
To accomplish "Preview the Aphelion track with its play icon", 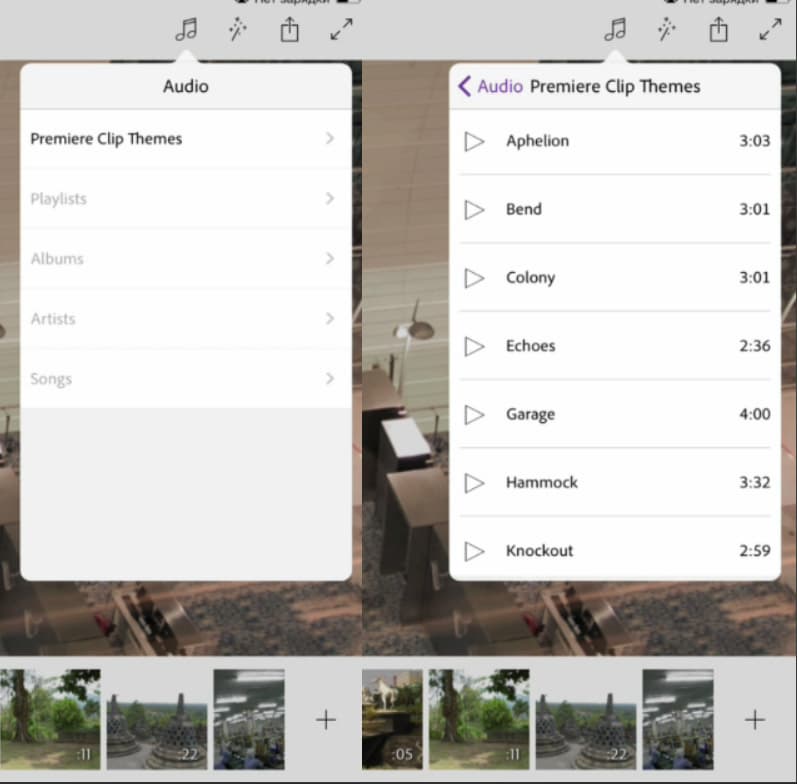I will [x=474, y=141].
